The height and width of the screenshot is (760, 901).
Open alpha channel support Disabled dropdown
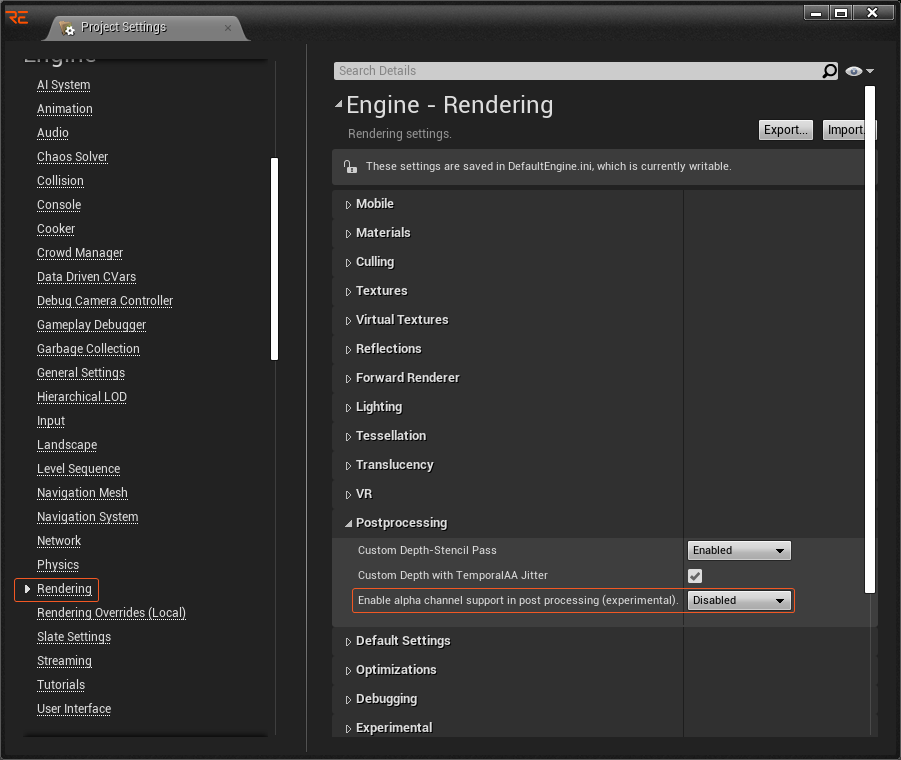click(x=739, y=600)
